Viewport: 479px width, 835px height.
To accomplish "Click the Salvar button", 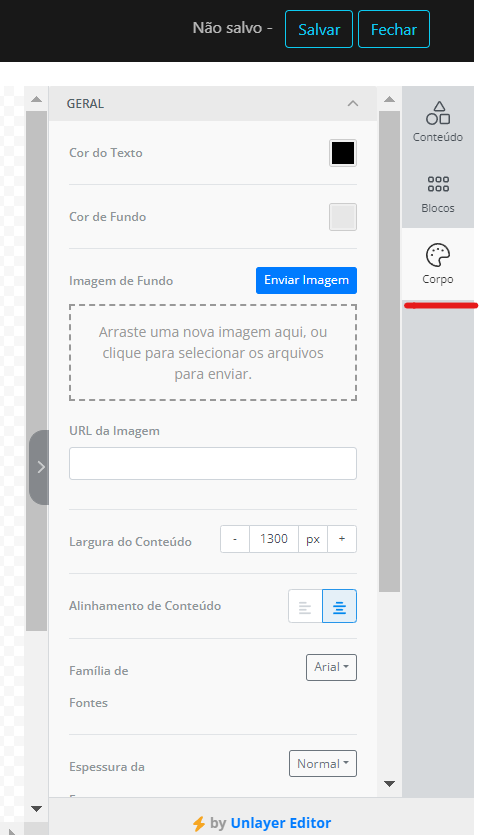I will coord(319,29).
